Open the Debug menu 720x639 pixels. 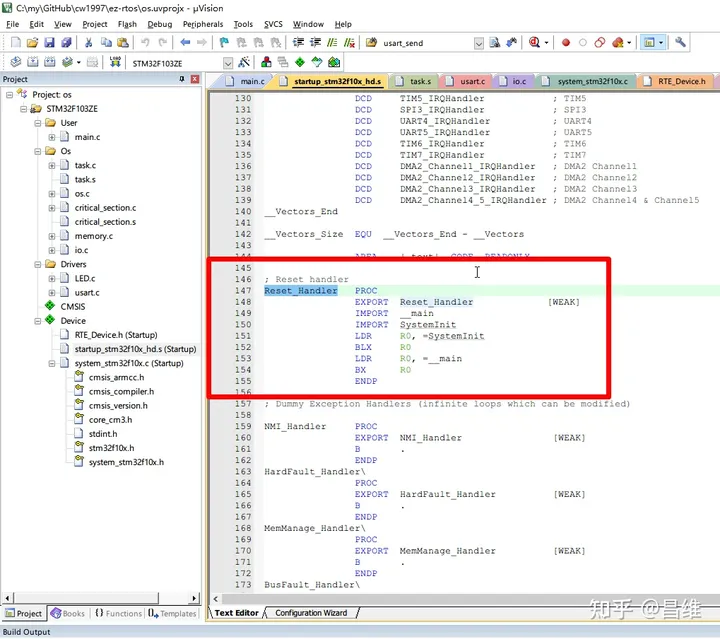[160, 24]
